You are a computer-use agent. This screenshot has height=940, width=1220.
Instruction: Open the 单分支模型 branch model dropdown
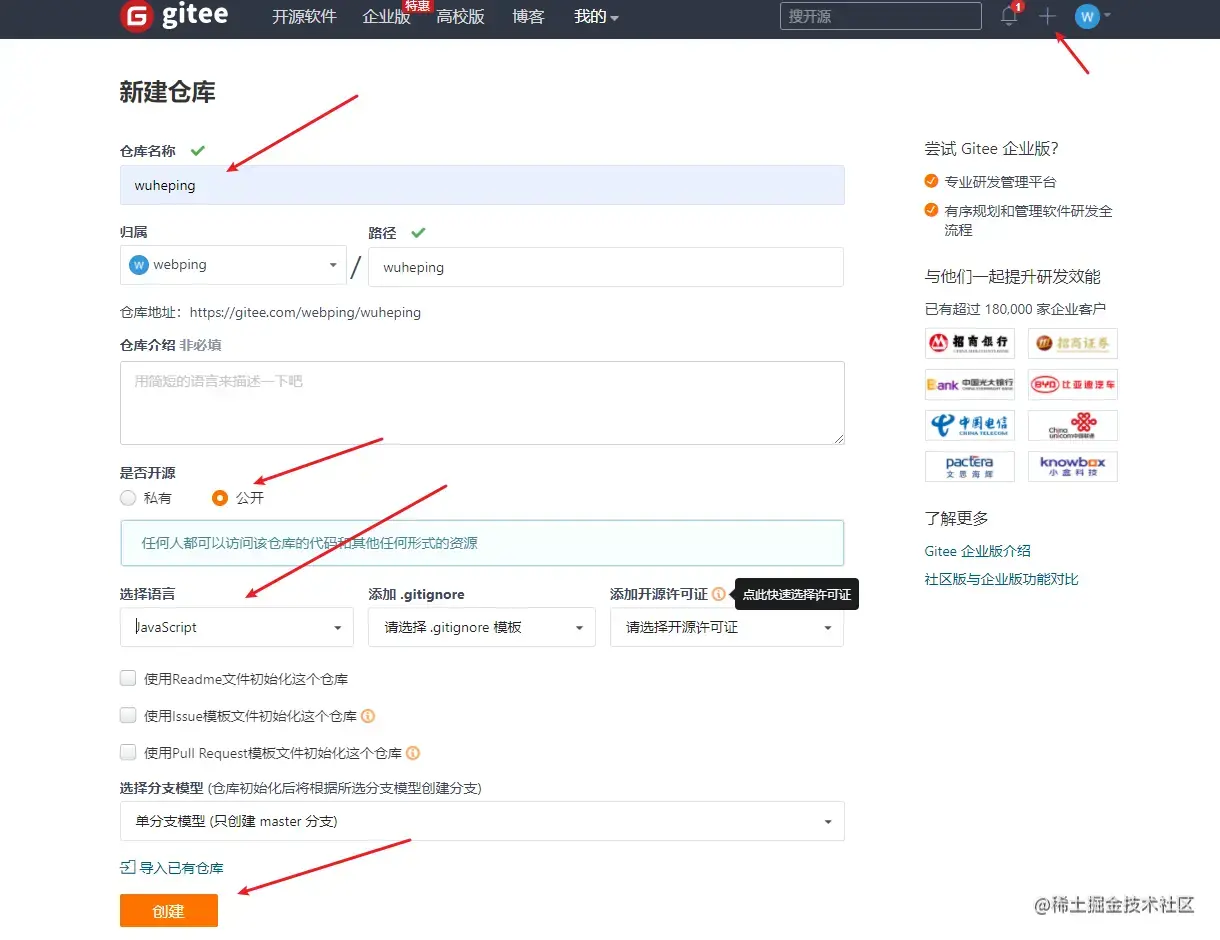(x=482, y=821)
